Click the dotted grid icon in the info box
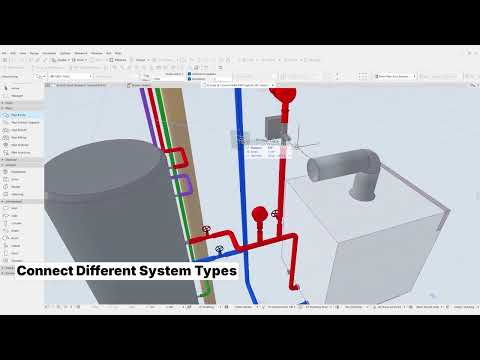 (363, 76)
